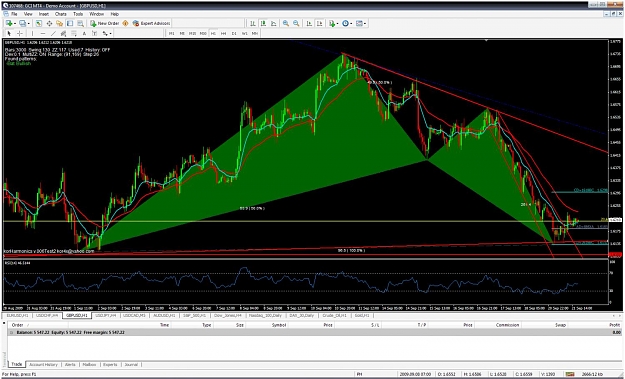Toggle the Expert Advisors button
The width and height of the screenshot is (625, 379).
[x=151, y=24]
